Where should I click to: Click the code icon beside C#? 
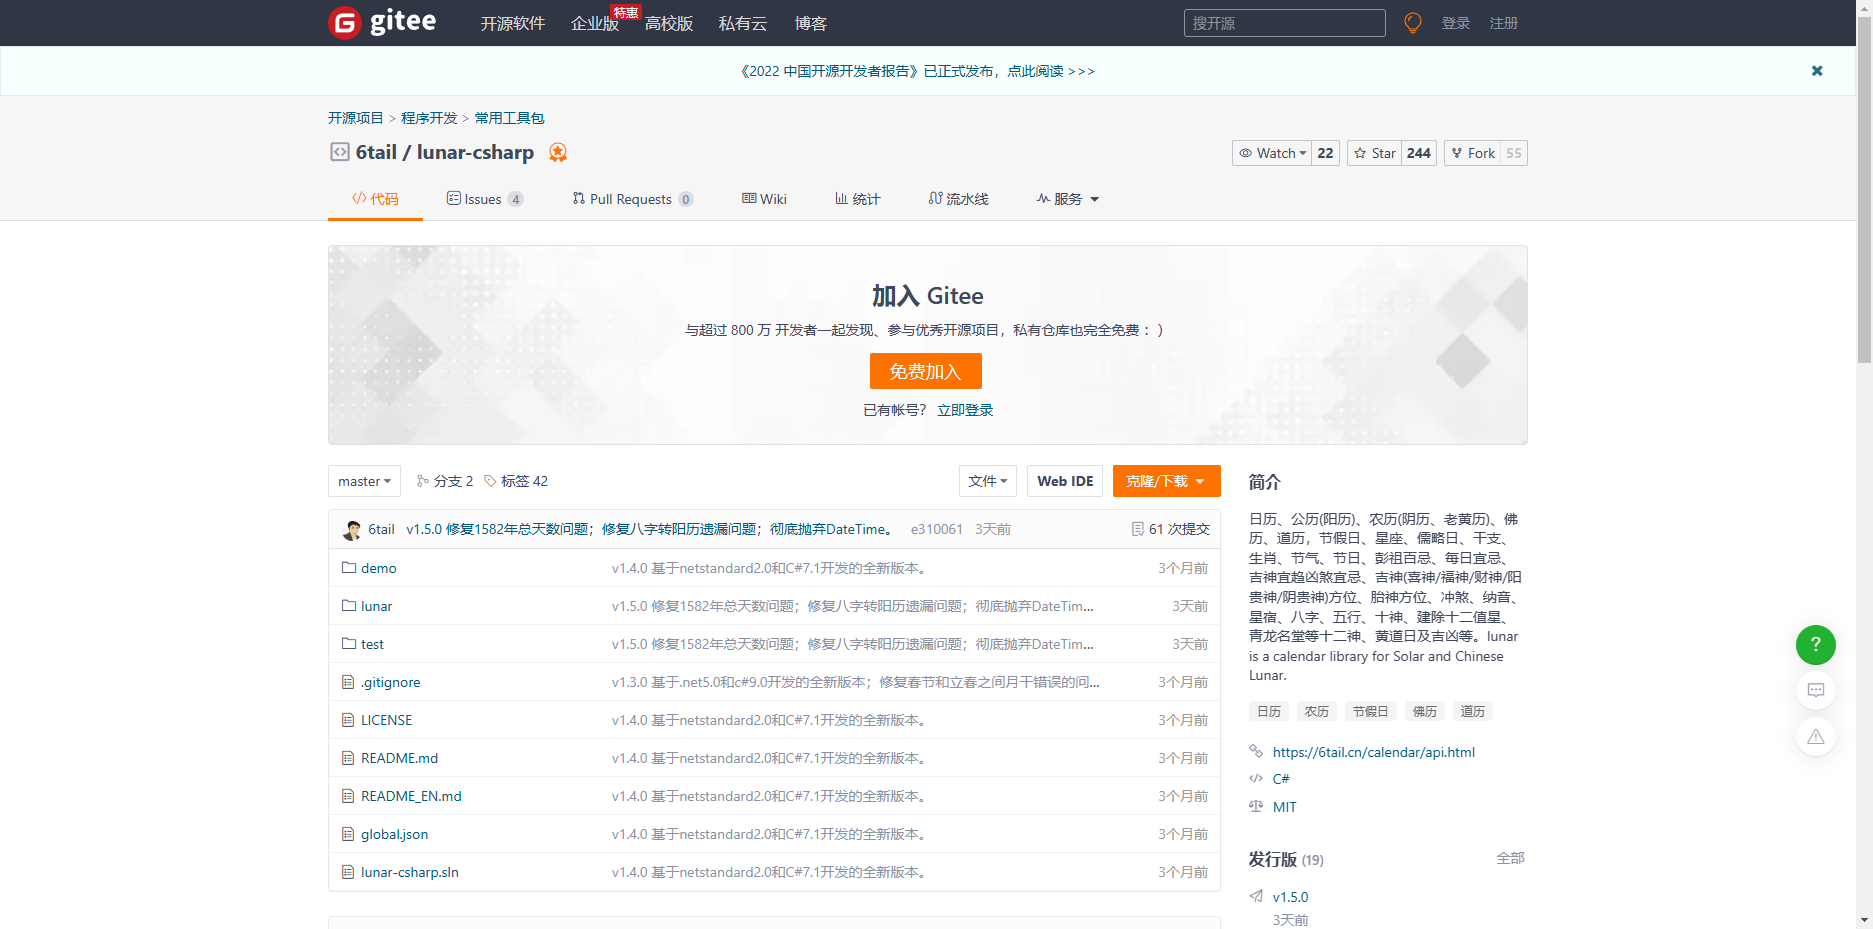[1256, 778]
